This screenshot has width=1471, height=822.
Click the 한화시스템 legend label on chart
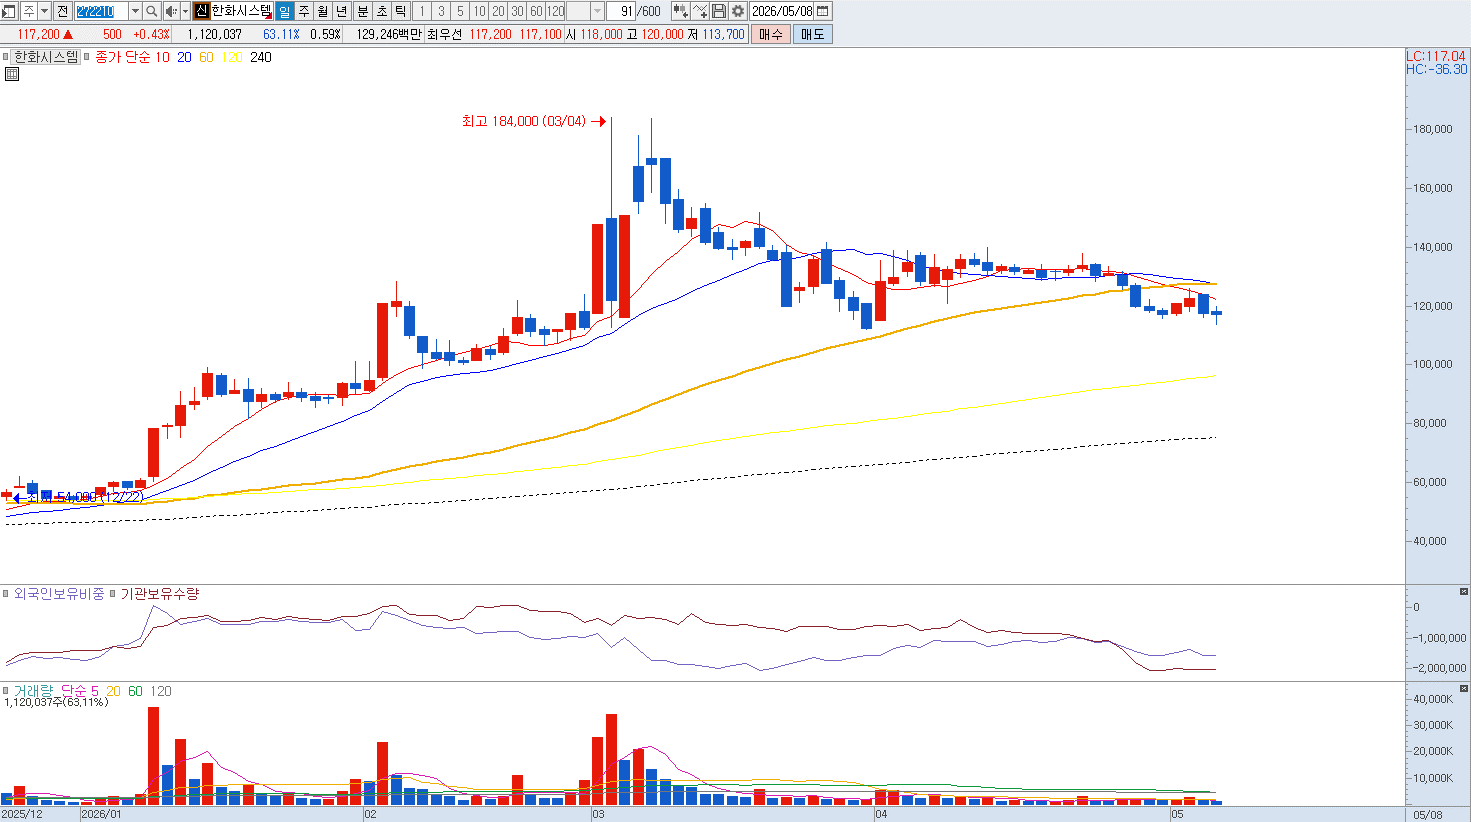pos(46,57)
